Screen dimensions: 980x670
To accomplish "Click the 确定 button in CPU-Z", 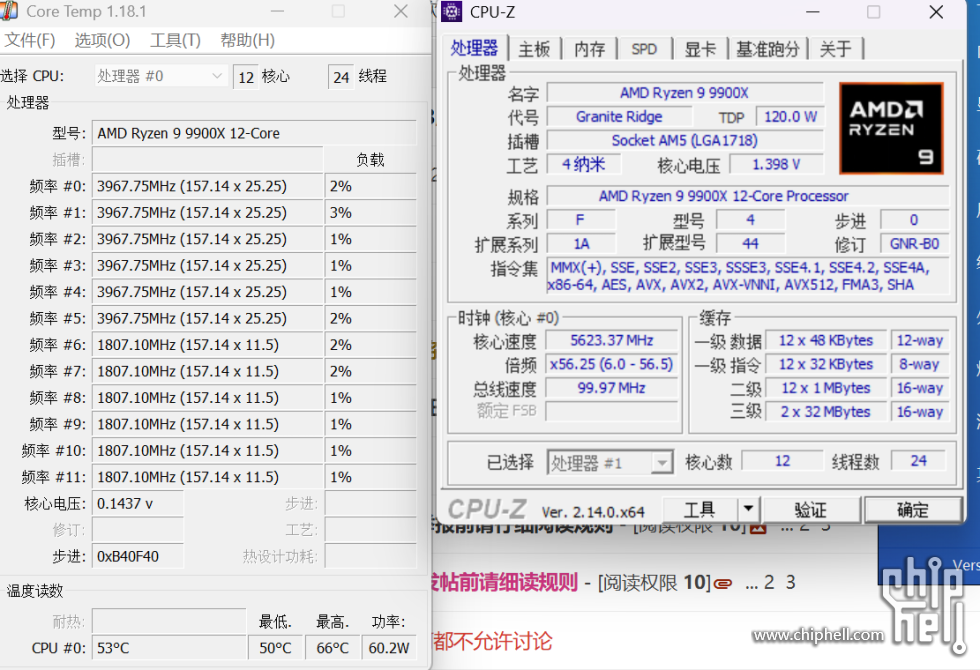I will (913, 510).
